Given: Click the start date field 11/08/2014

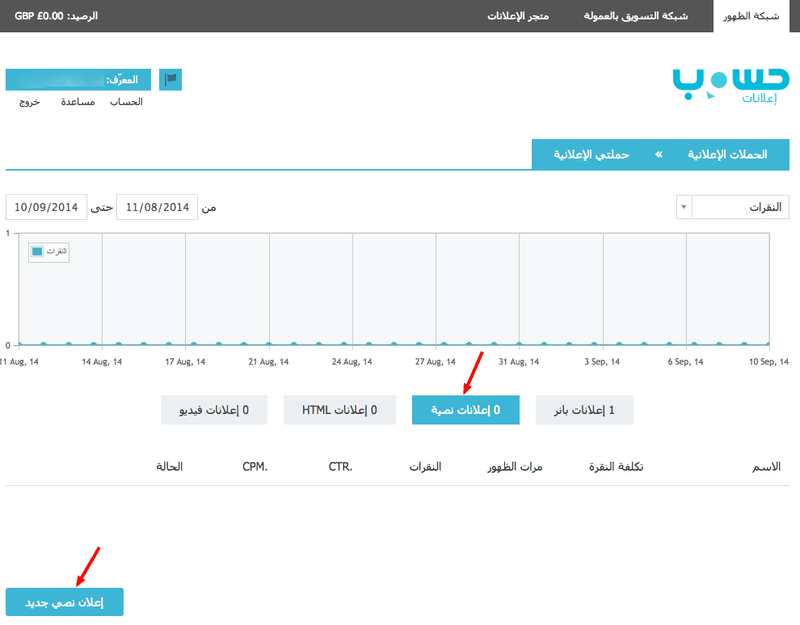Looking at the screenshot, I should coord(157,207).
